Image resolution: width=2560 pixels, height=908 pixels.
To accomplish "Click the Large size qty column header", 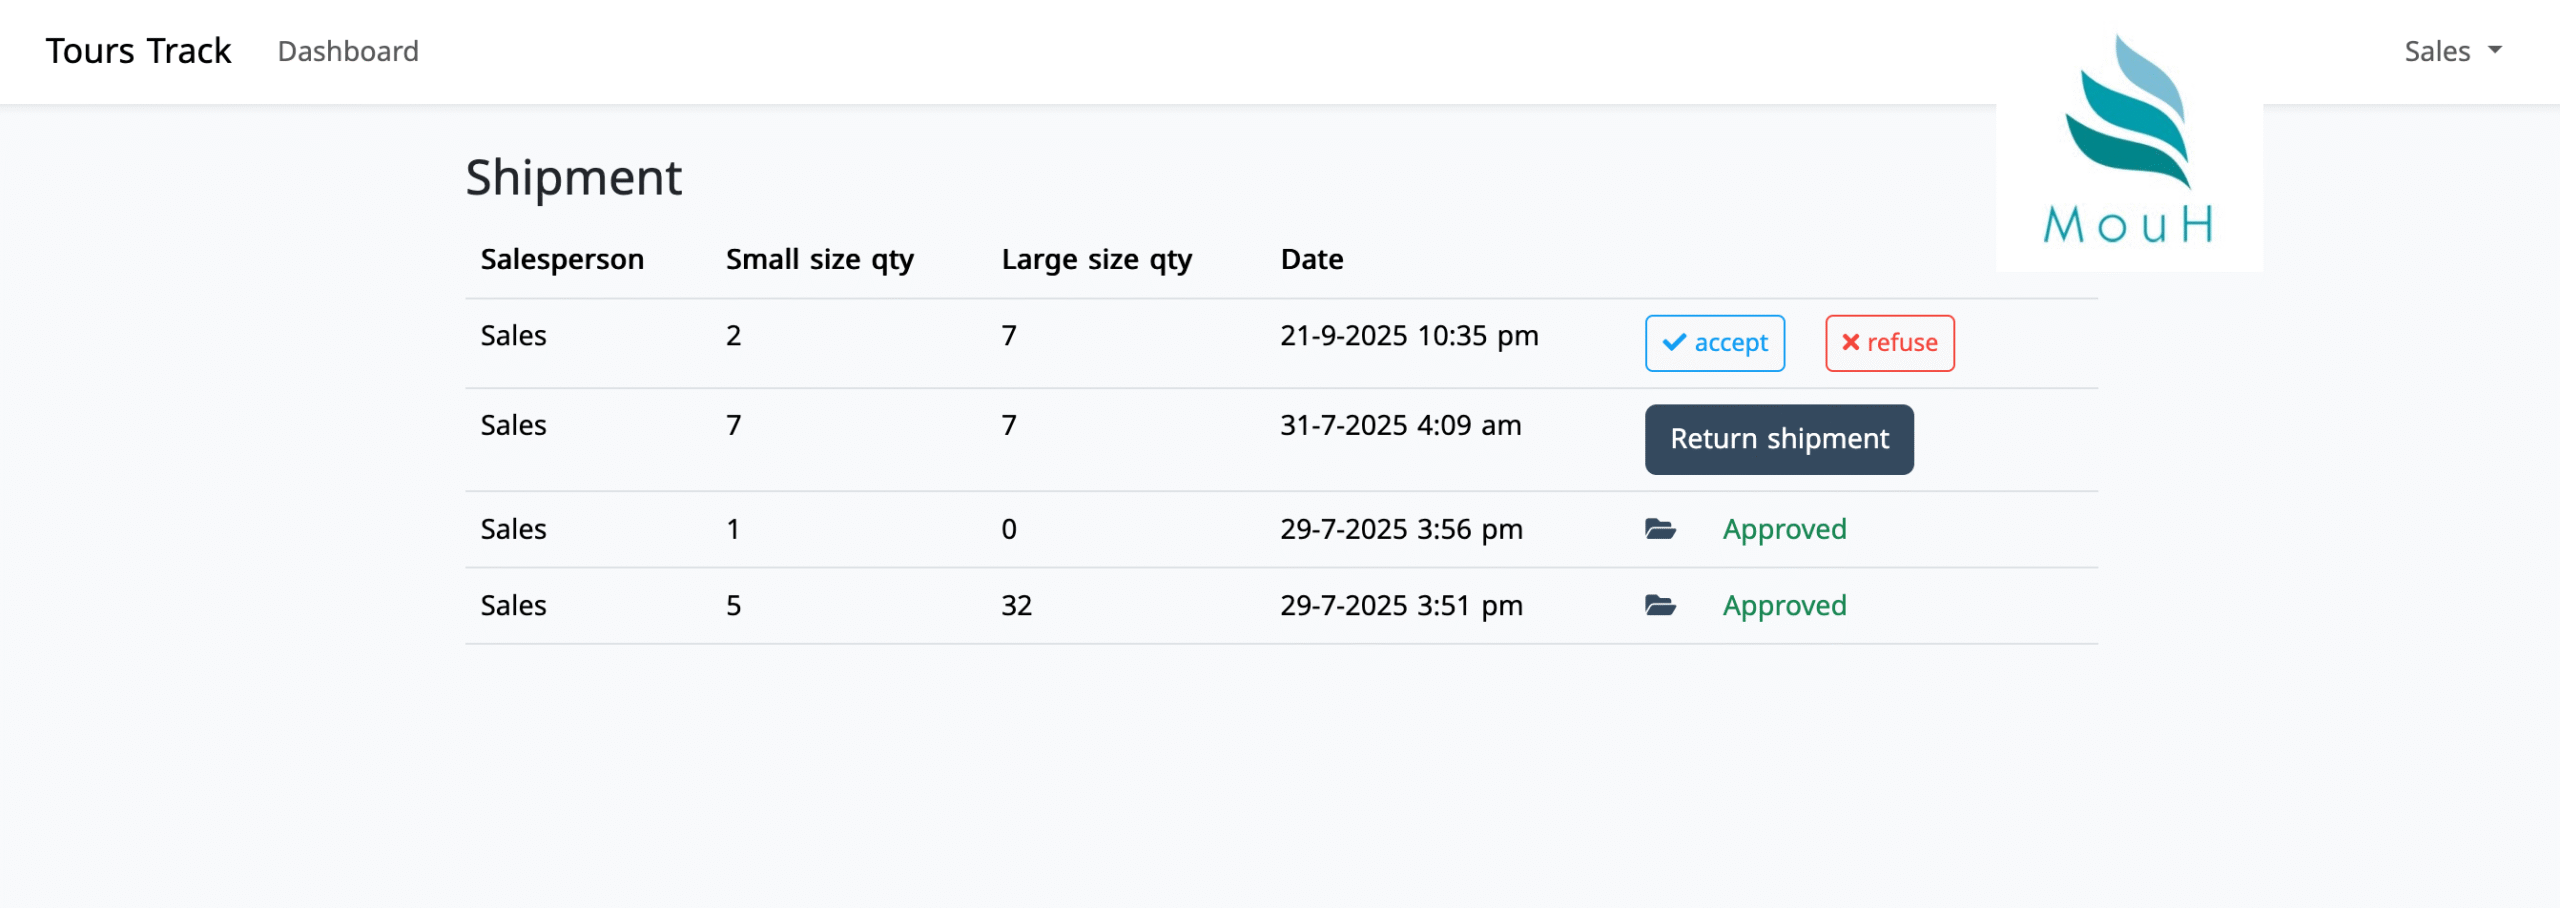I will (1096, 260).
